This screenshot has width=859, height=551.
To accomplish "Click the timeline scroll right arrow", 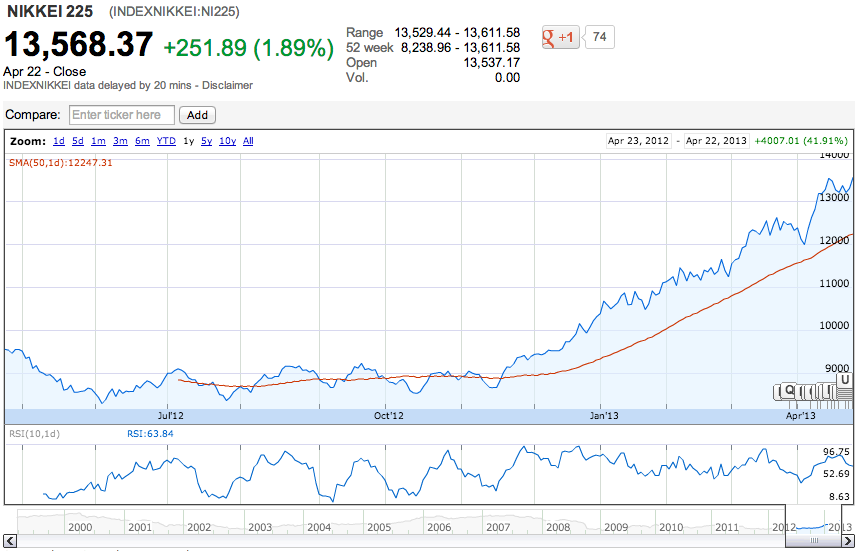I will click(847, 541).
